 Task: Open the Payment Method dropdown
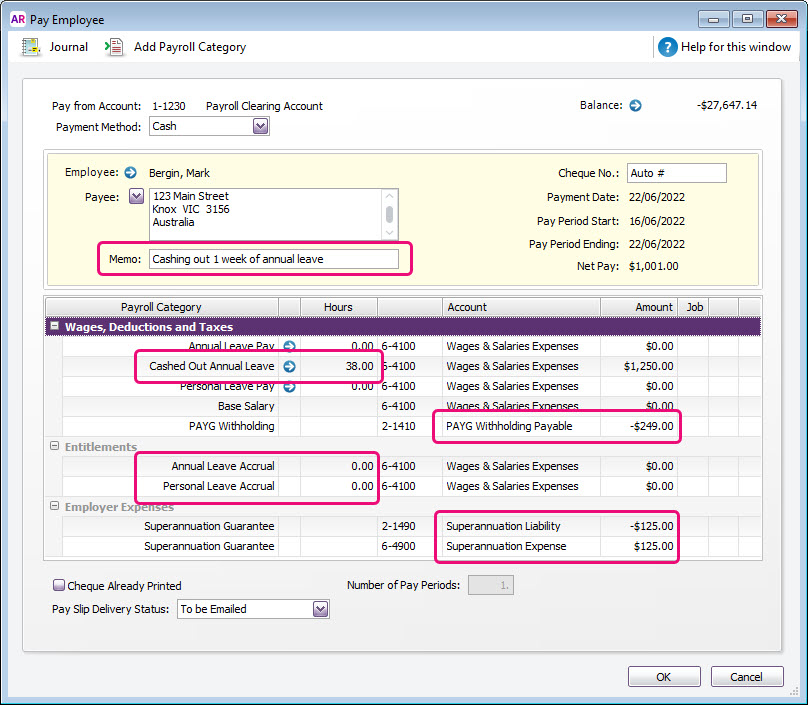tap(260, 126)
